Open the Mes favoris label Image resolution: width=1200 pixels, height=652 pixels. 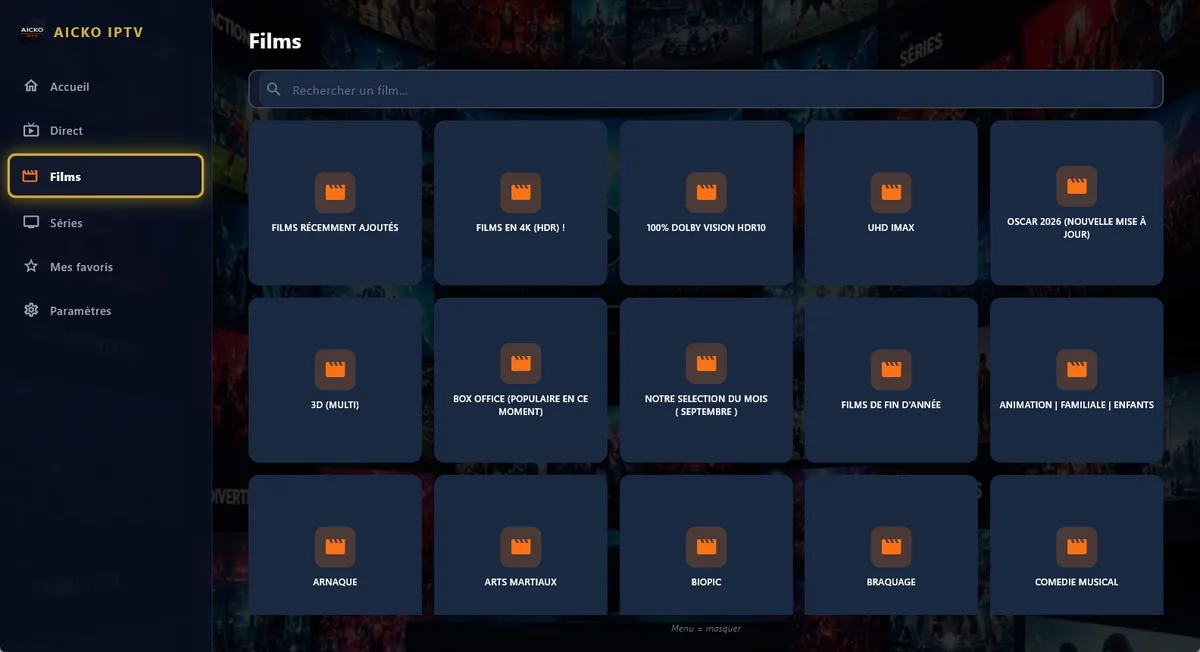81,267
